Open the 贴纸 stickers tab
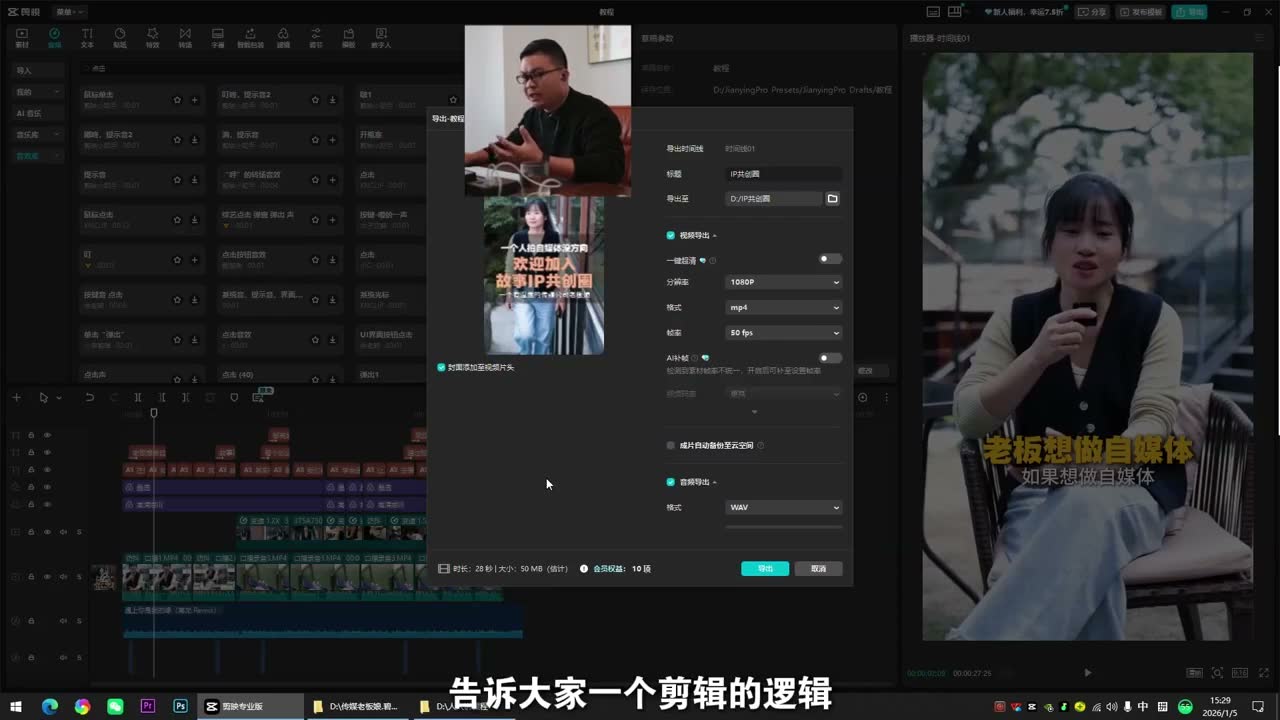The width and height of the screenshot is (1280, 720). point(120,38)
